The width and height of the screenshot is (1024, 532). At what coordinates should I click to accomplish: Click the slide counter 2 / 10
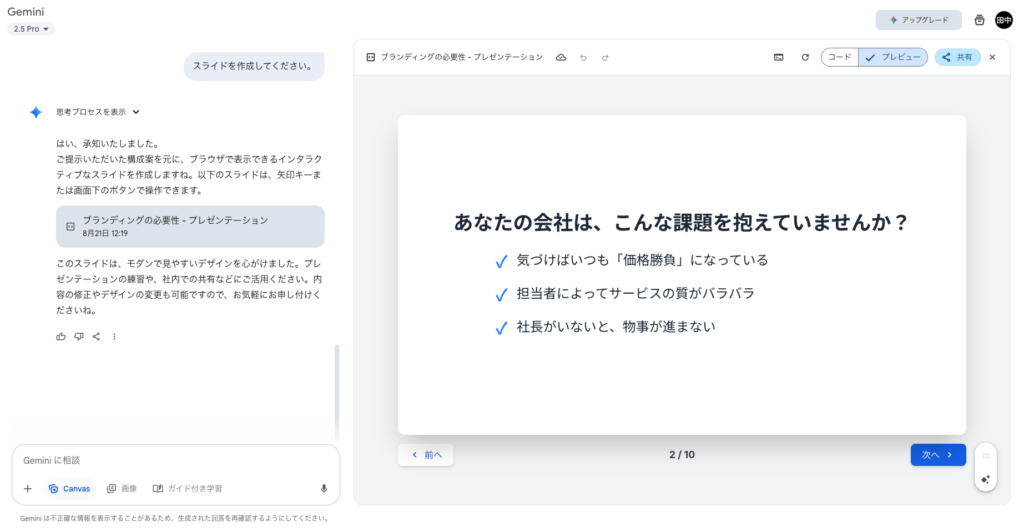click(x=682, y=455)
